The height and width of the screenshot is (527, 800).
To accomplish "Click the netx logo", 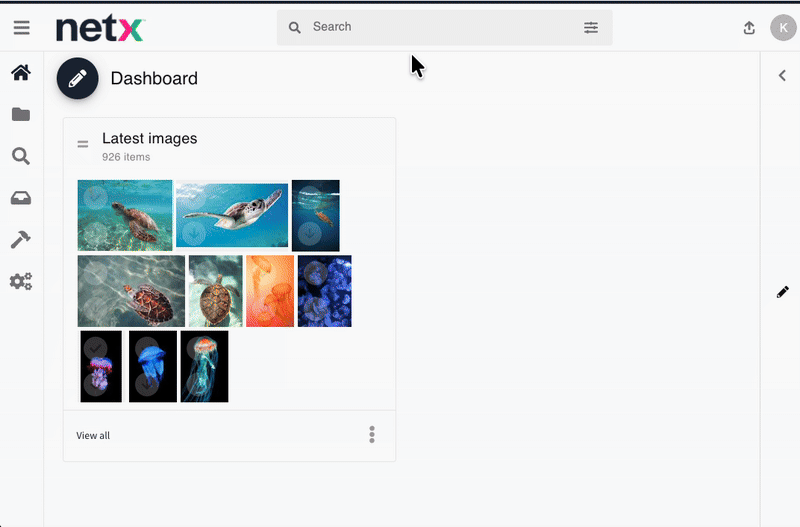I will point(100,29).
